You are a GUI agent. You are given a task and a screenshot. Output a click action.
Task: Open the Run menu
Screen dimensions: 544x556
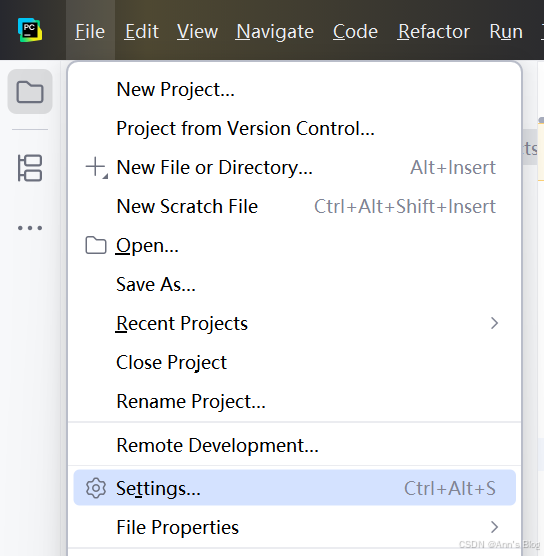point(506,32)
